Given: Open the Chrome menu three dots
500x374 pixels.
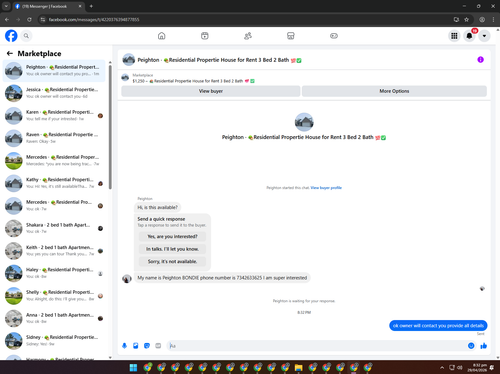Looking at the screenshot, I should pyautogui.click(x=493, y=20).
